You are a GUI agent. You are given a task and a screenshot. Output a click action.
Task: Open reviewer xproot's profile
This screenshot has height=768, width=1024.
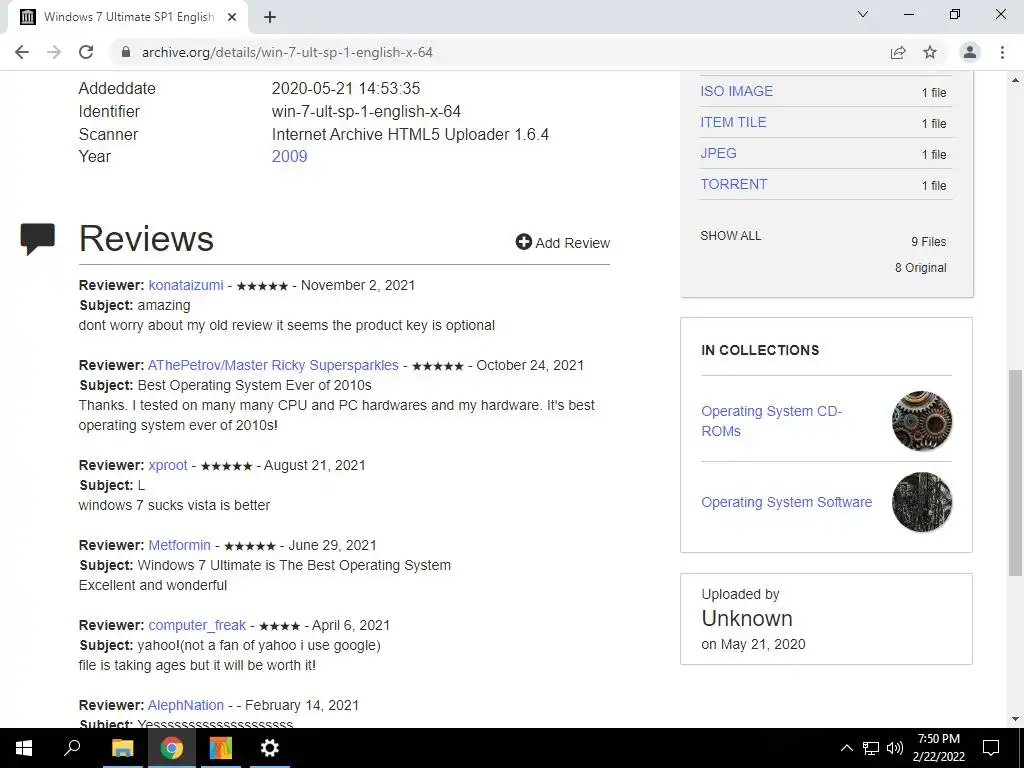[168, 465]
